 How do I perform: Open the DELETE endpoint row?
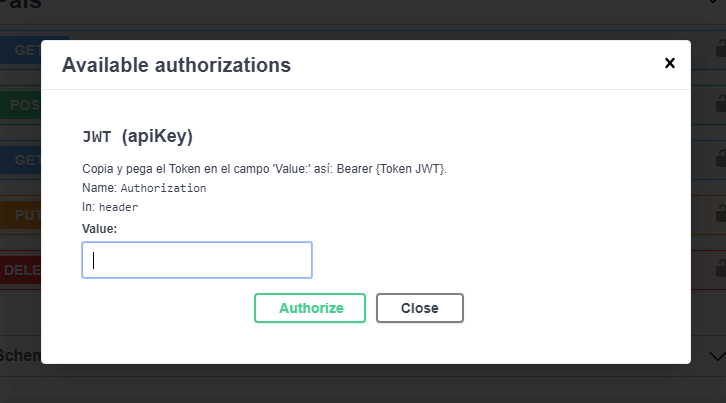point(20,270)
